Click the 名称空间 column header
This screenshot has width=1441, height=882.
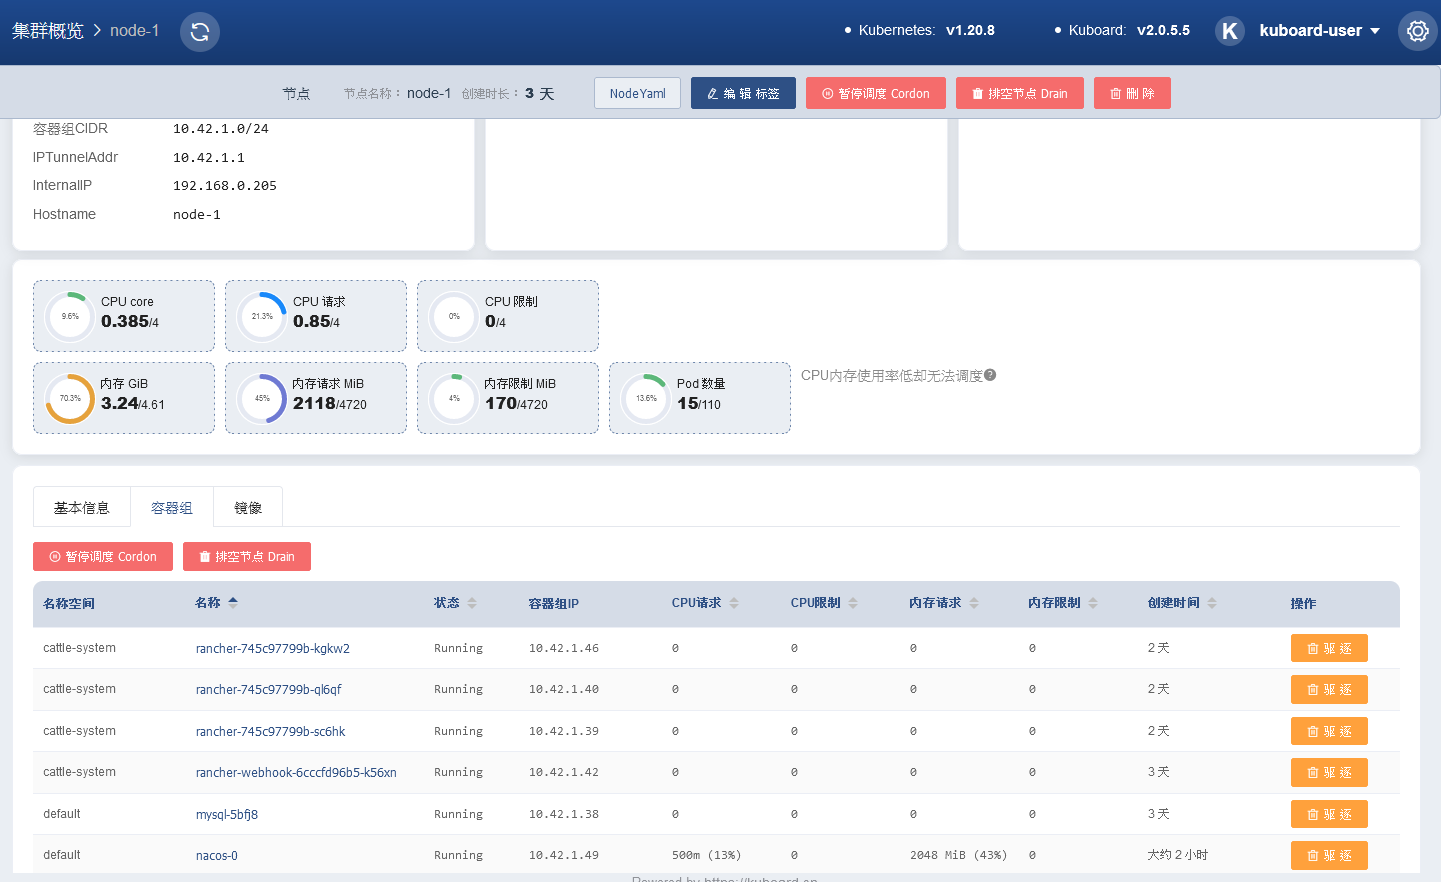click(x=69, y=603)
